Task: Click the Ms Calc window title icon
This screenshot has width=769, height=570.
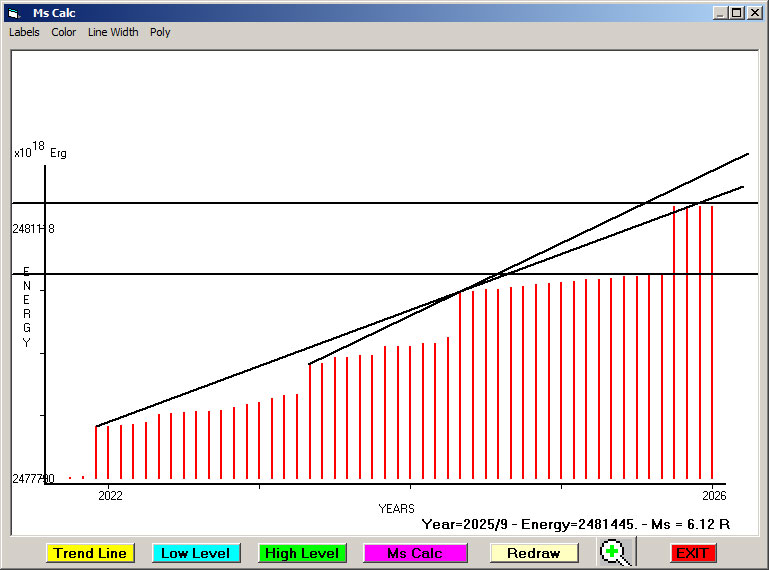Action: 13,13
